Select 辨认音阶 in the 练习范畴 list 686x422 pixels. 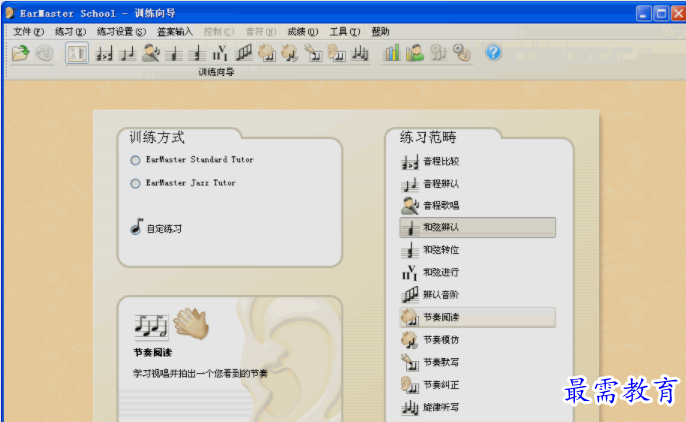coord(477,295)
